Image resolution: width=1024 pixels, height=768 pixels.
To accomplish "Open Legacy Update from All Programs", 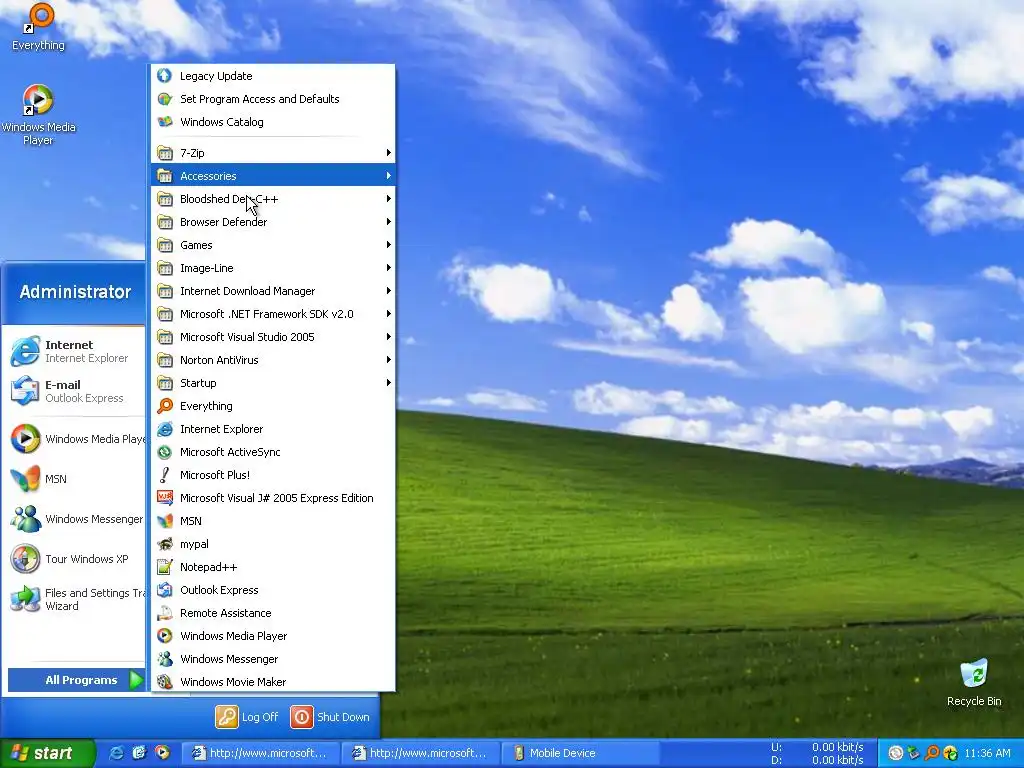I will tap(273, 76).
